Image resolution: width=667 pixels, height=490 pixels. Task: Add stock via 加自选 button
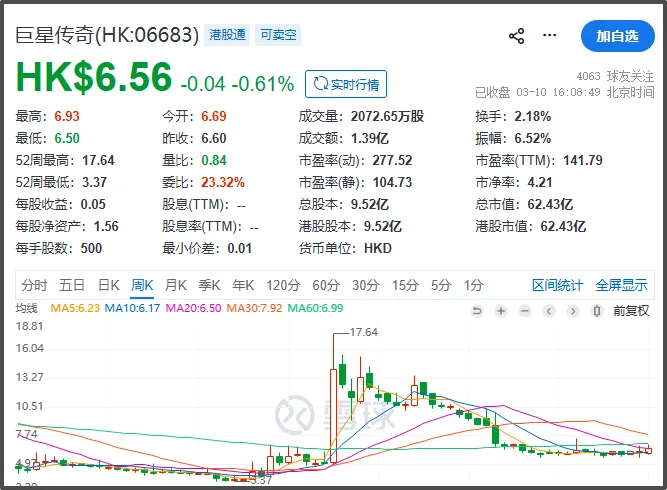[x=617, y=36]
